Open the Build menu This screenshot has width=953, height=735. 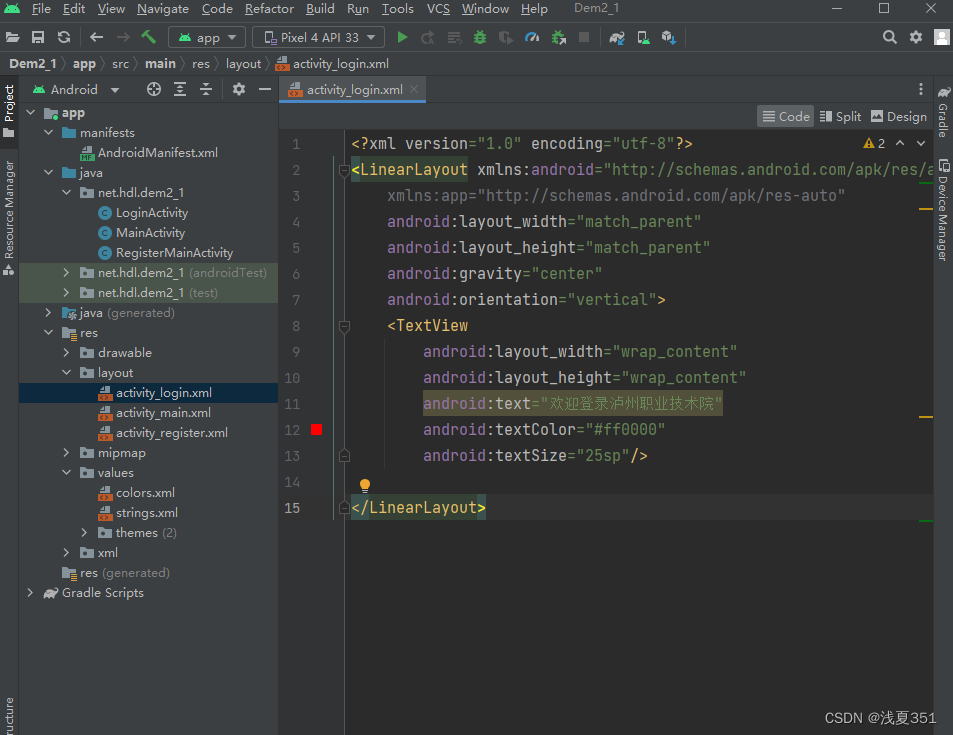tap(320, 9)
